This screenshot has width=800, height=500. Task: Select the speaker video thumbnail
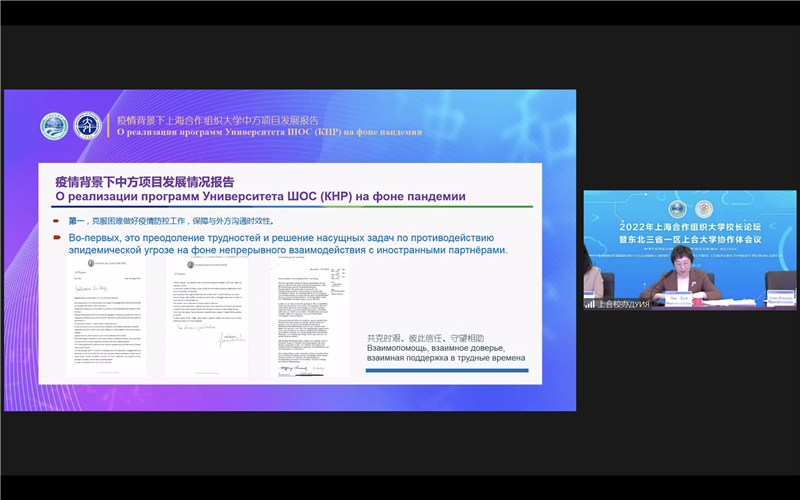click(690, 250)
